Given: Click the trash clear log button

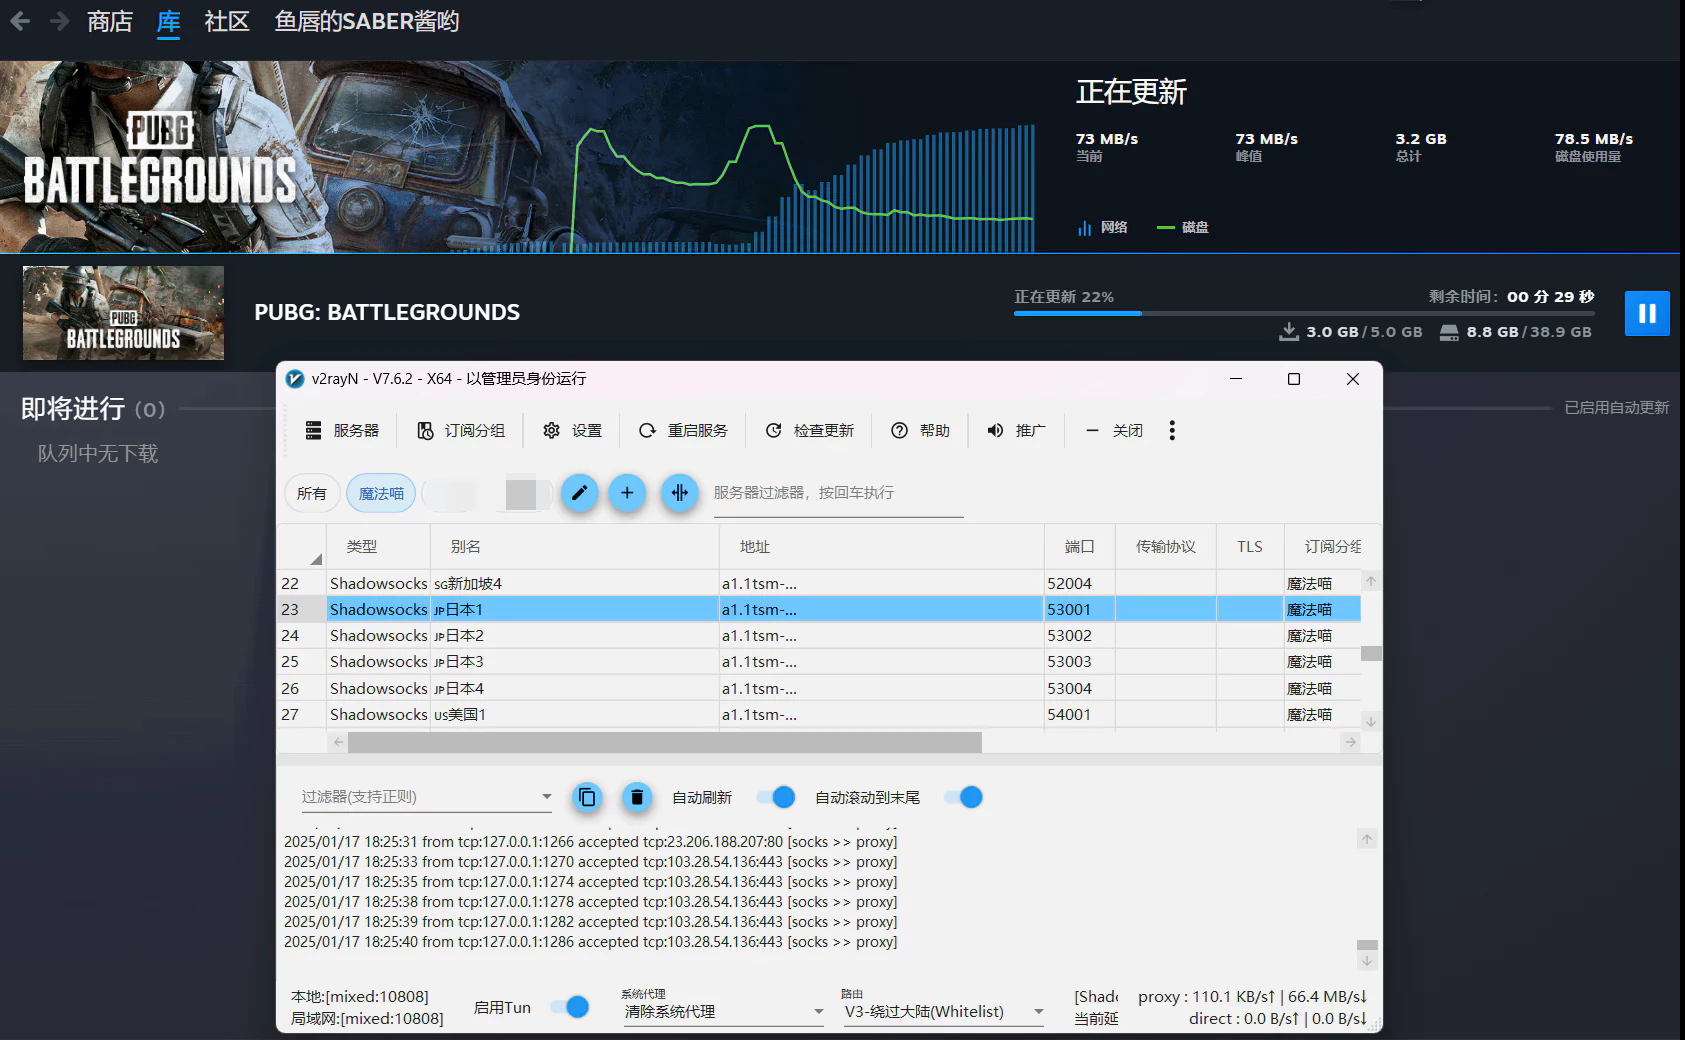Looking at the screenshot, I should [x=637, y=797].
